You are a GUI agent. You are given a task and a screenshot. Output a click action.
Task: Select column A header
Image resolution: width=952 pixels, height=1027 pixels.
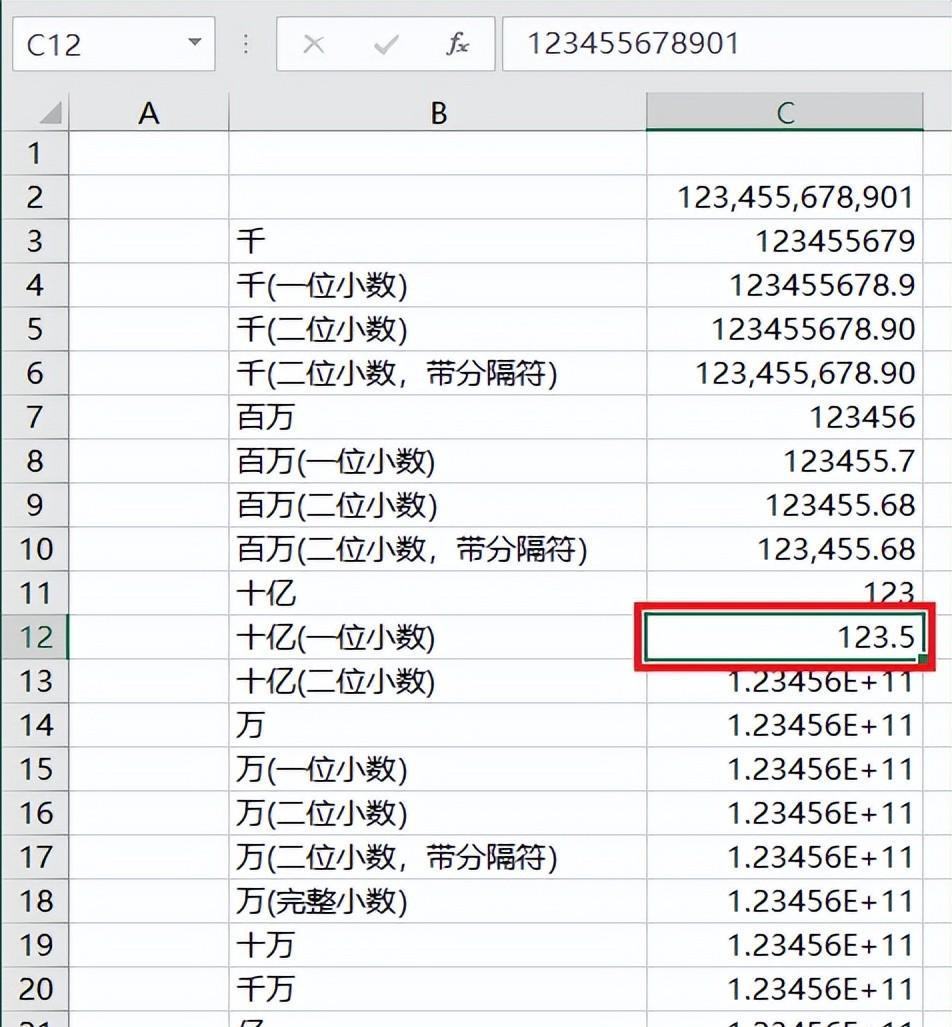(149, 113)
